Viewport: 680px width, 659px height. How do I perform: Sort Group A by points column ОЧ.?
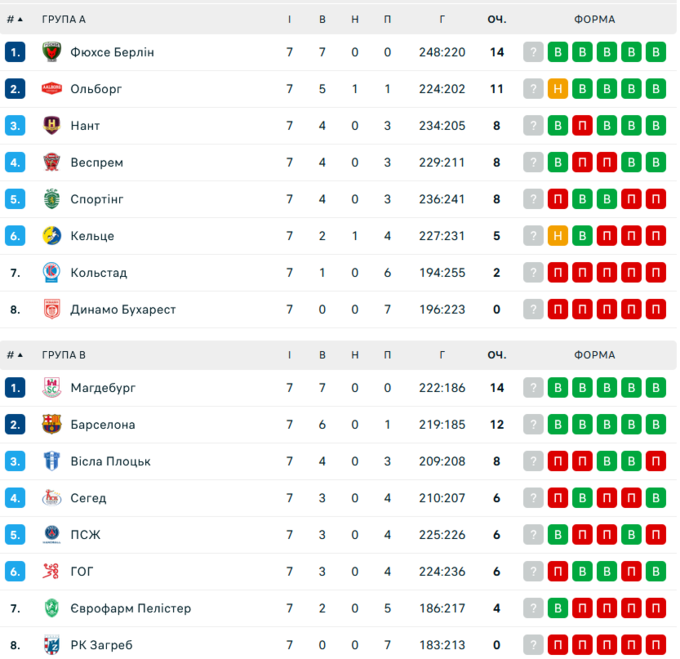pyautogui.click(x=497, y=19)
